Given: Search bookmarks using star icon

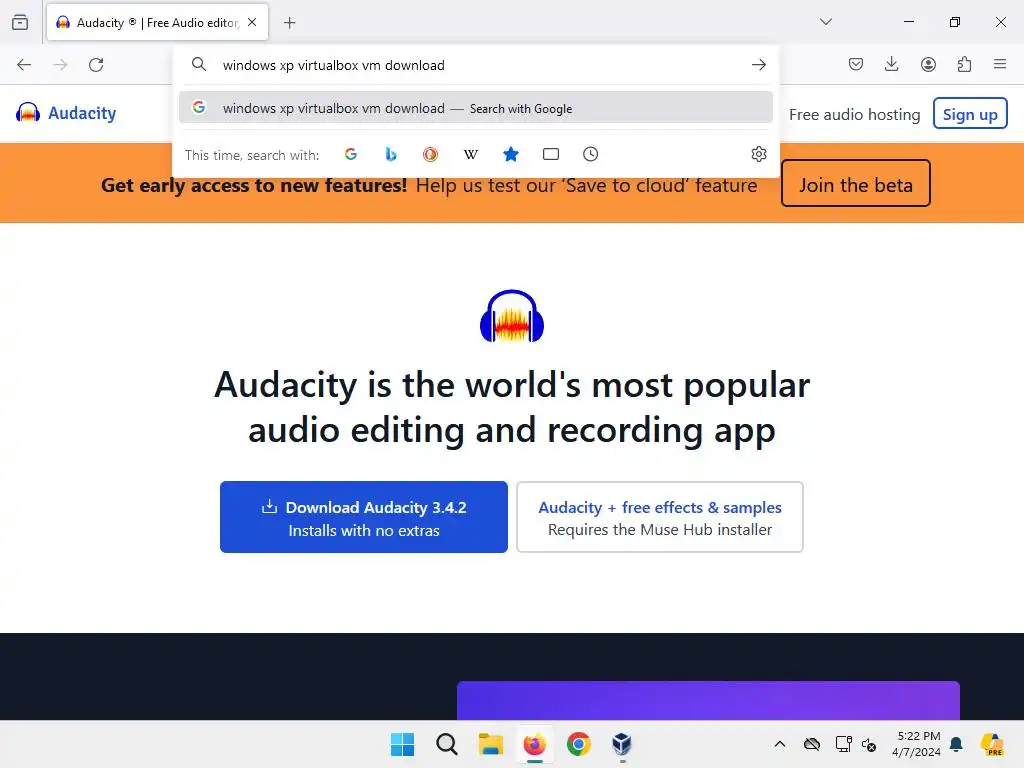Looking at the screenshot, I should click(x=511, y=154).
